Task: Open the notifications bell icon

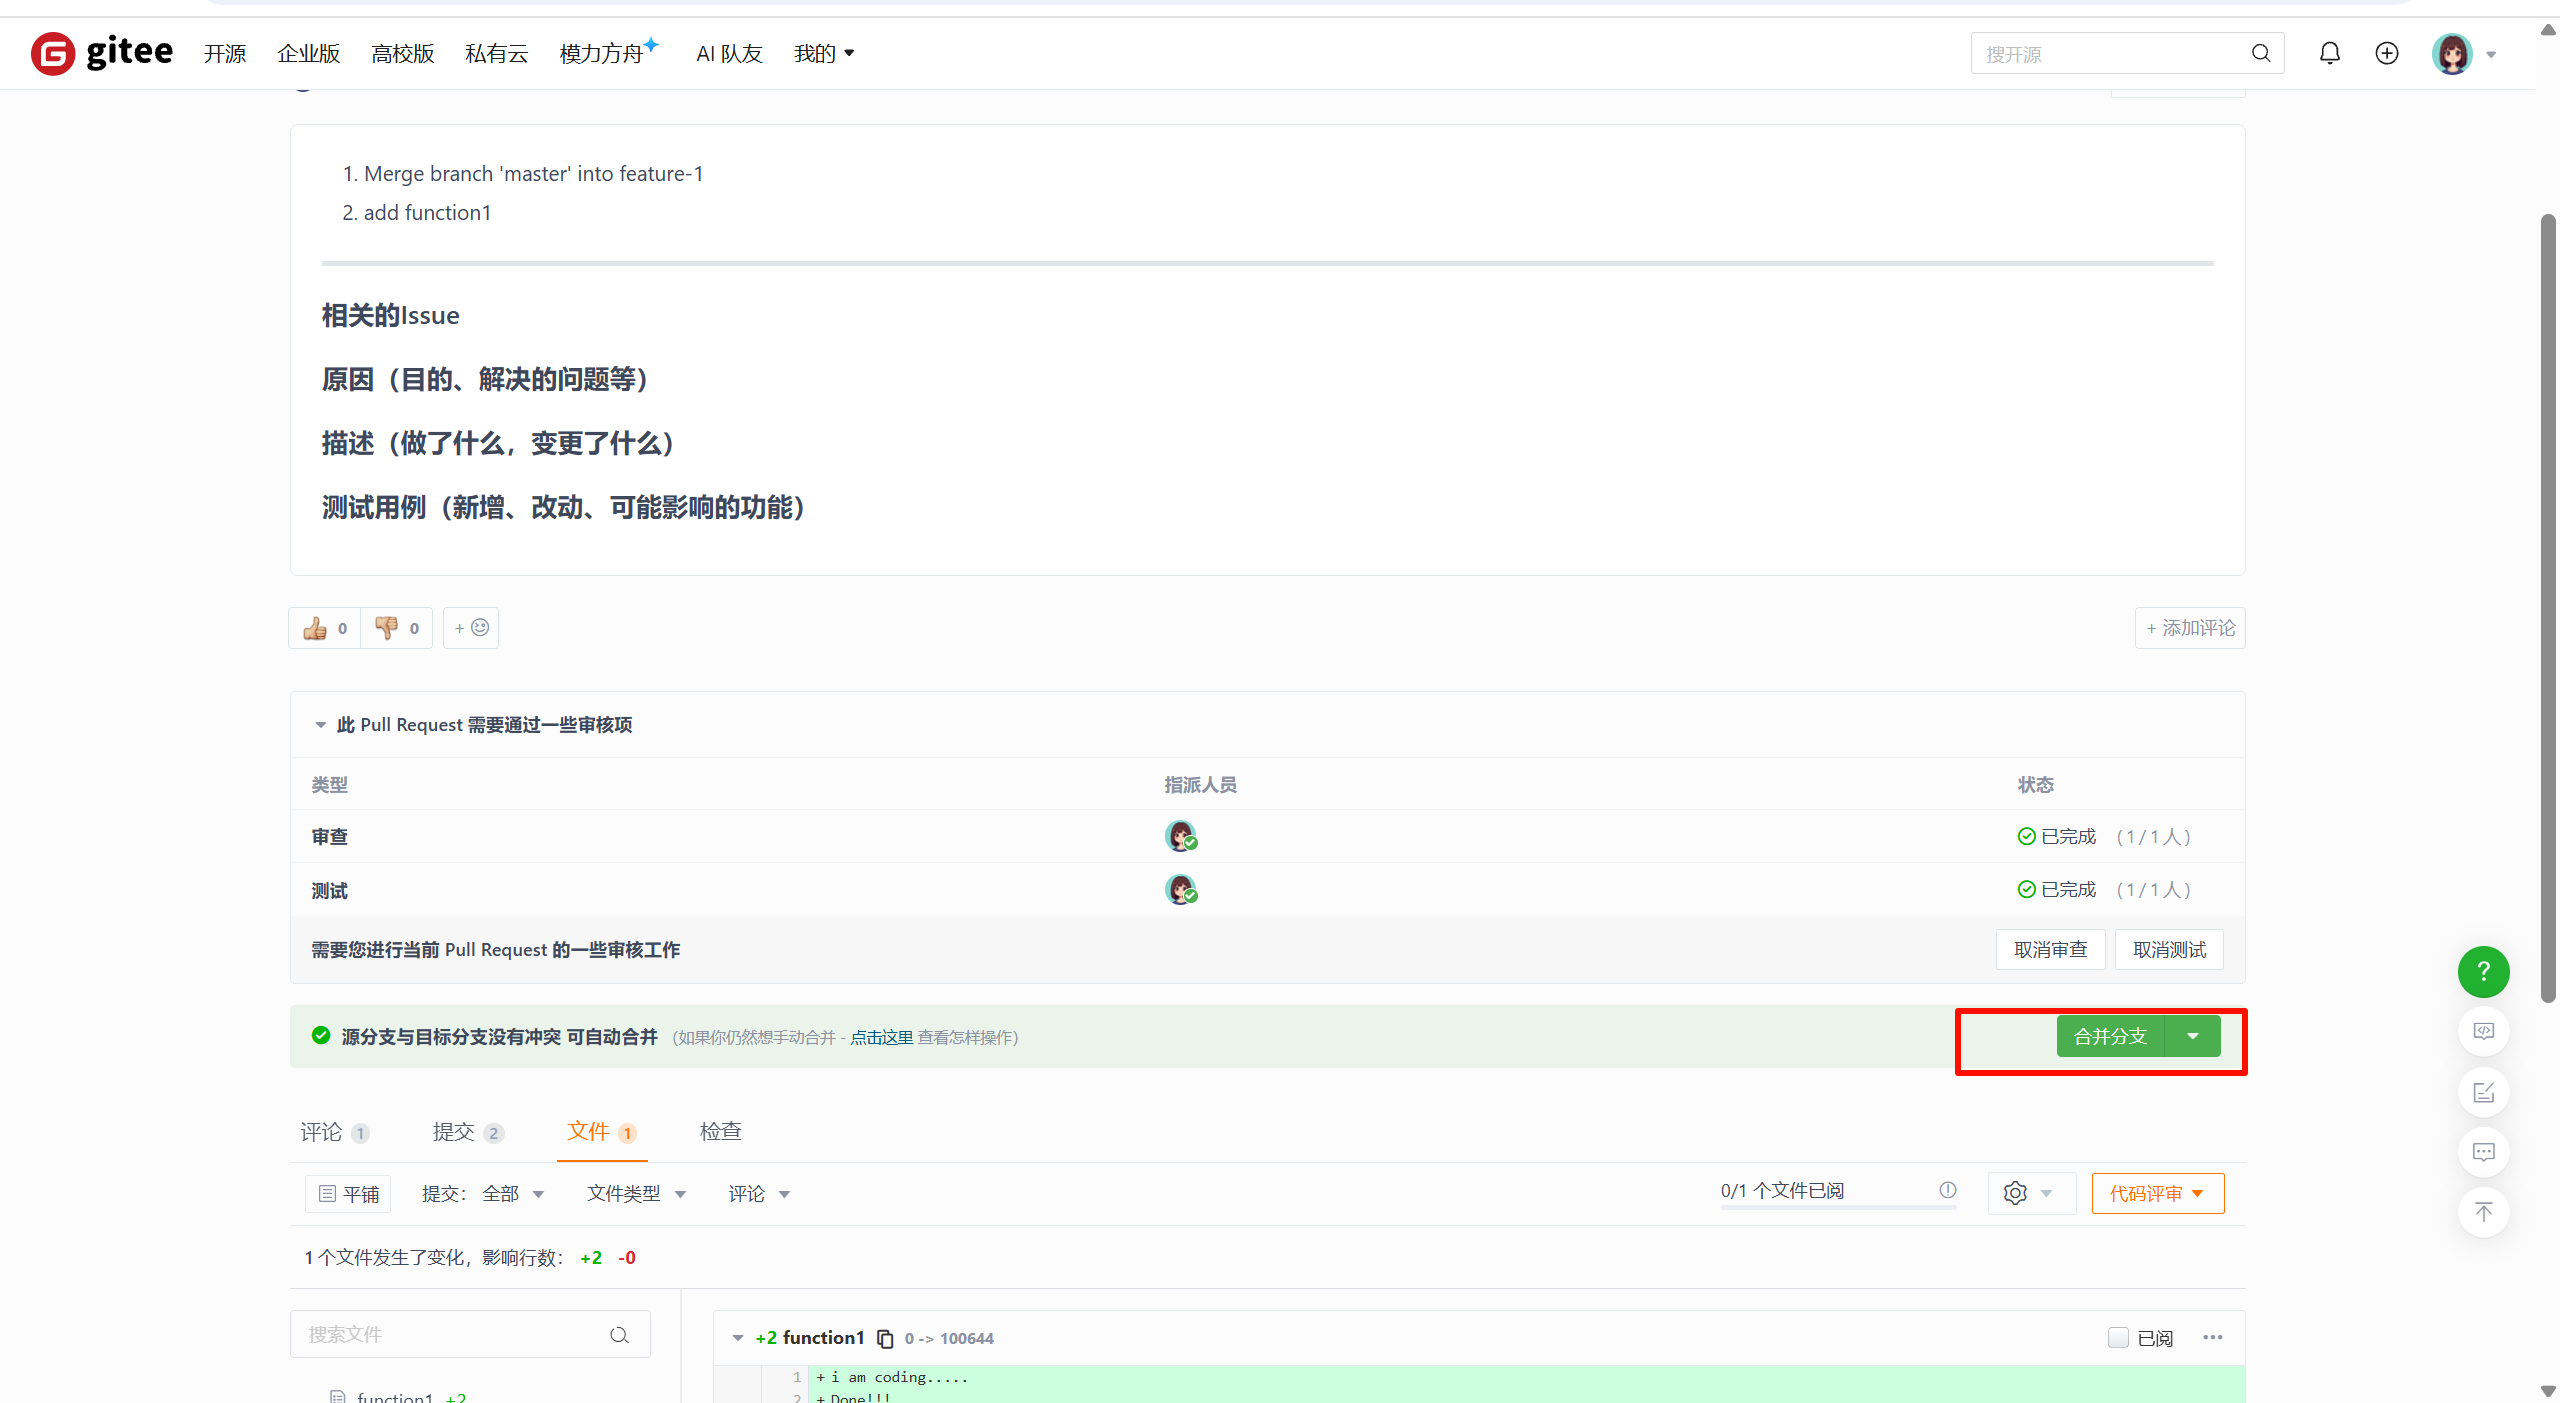Action: (2329, 54)
